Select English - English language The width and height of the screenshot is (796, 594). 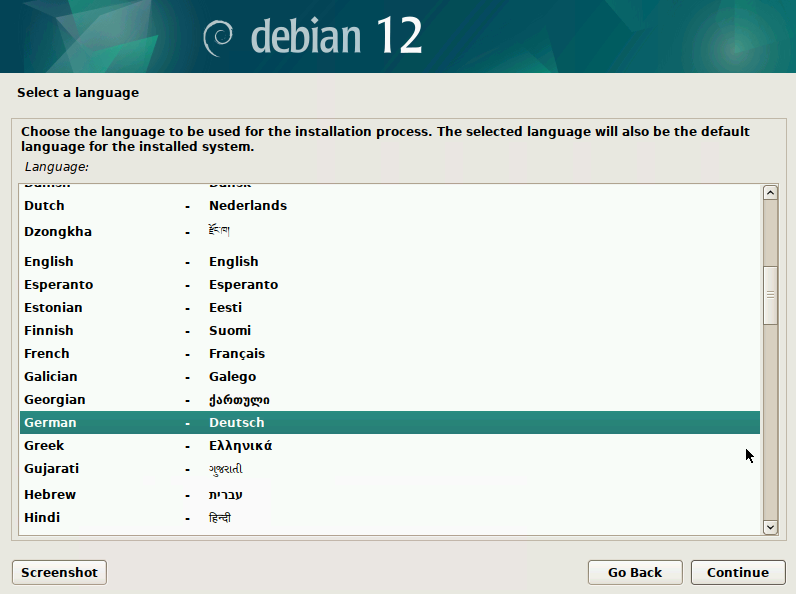tap(390, 261)
